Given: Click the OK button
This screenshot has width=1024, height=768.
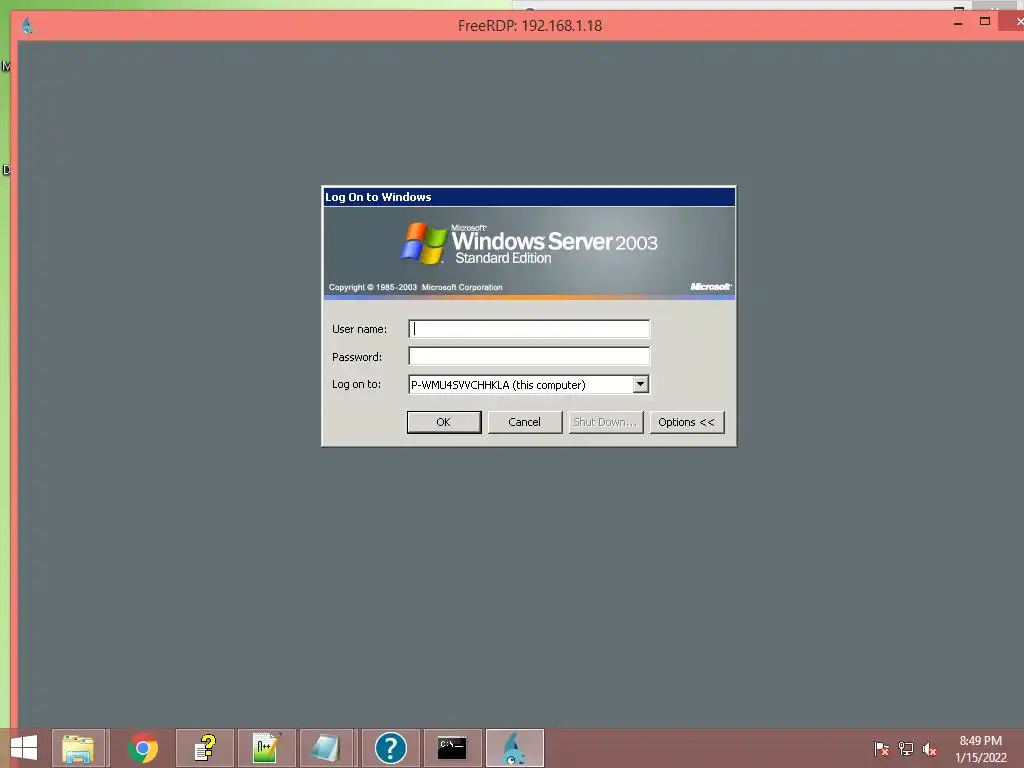Looking at the screenshot, I should (443, 422).
